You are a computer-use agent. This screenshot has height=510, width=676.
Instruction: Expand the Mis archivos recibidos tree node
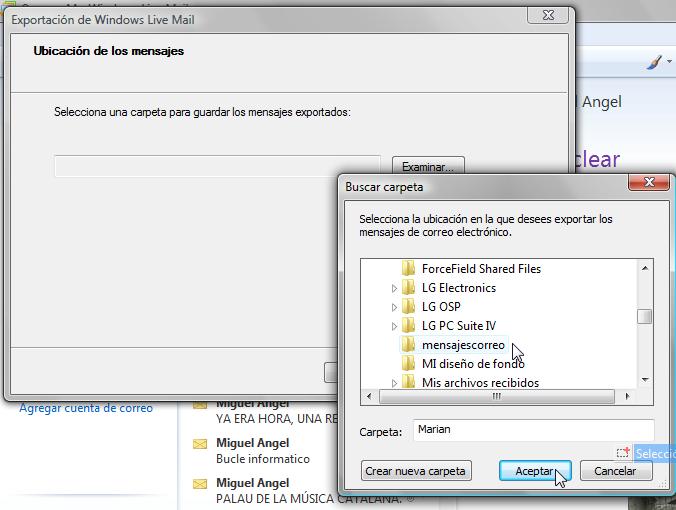click(394, 383)
